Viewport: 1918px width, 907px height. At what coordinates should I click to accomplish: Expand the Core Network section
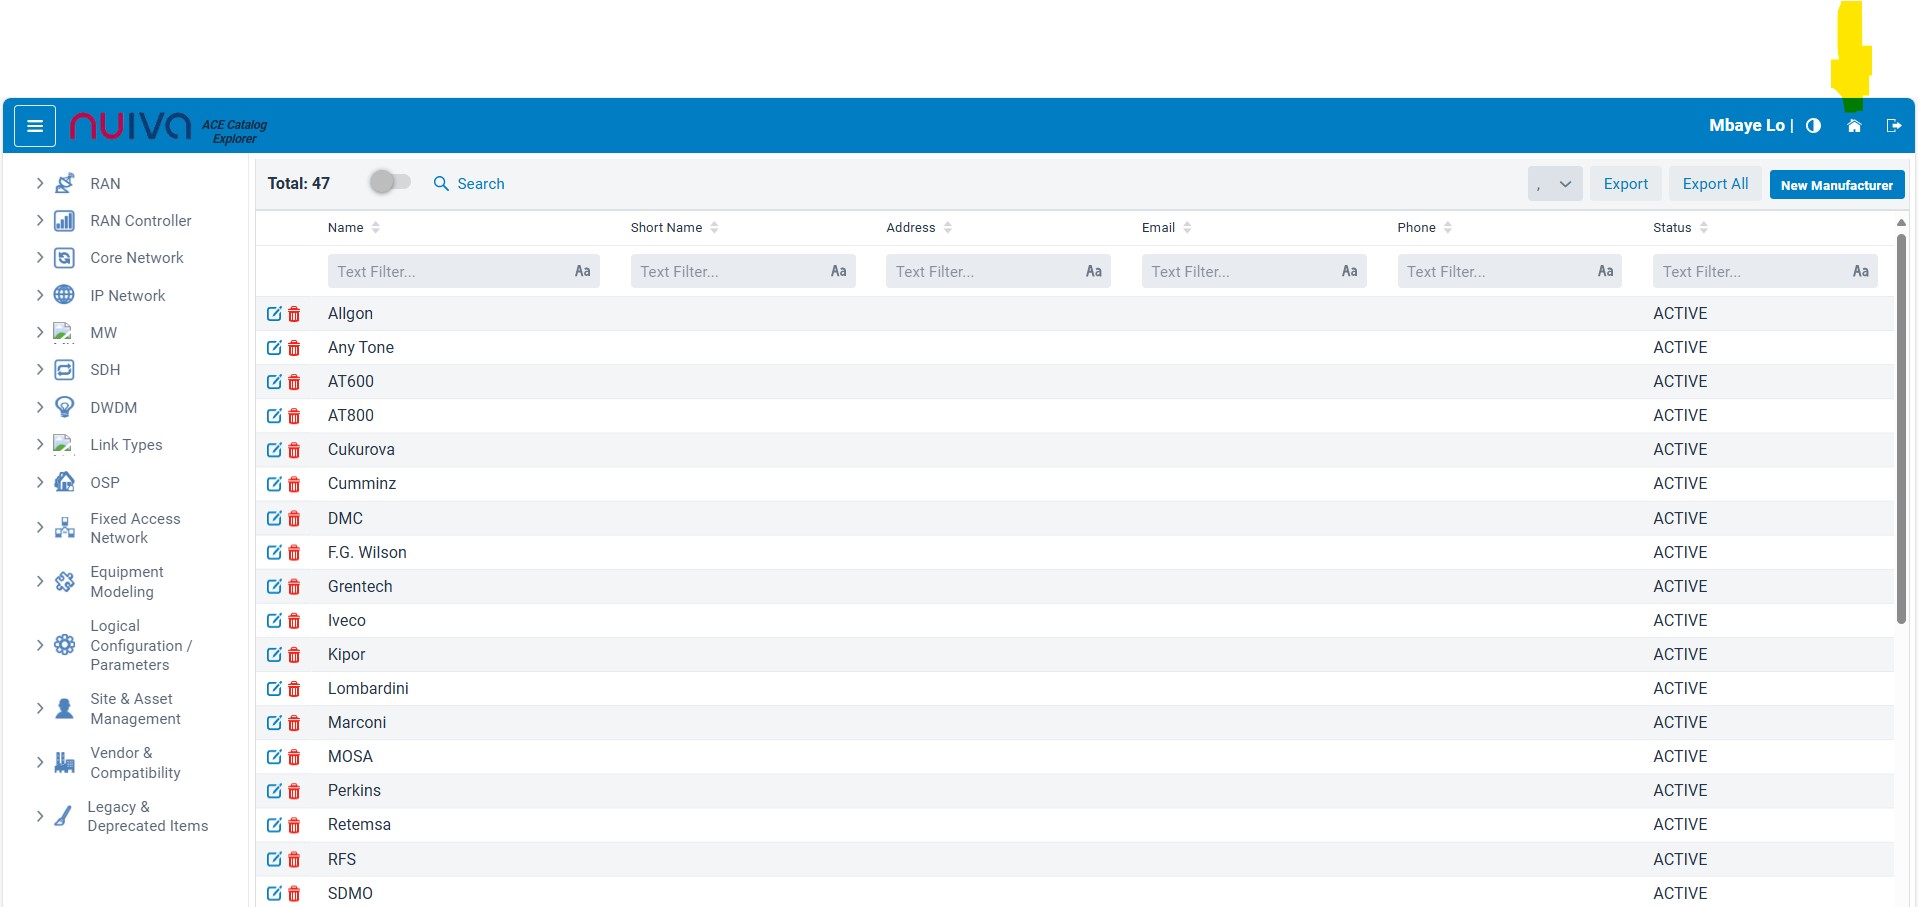[40, 258]
